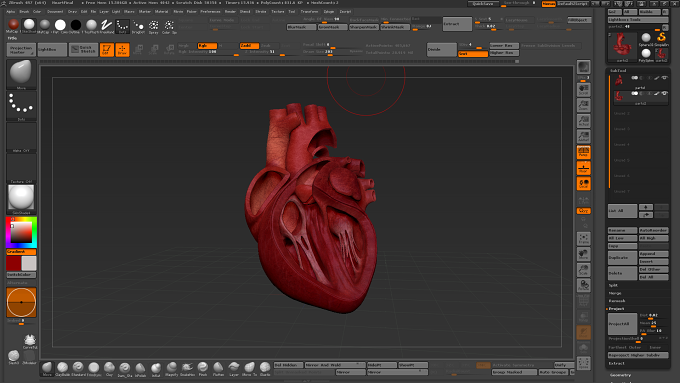Toggle the Zadd sculpt mode

[x=249, y=46]
